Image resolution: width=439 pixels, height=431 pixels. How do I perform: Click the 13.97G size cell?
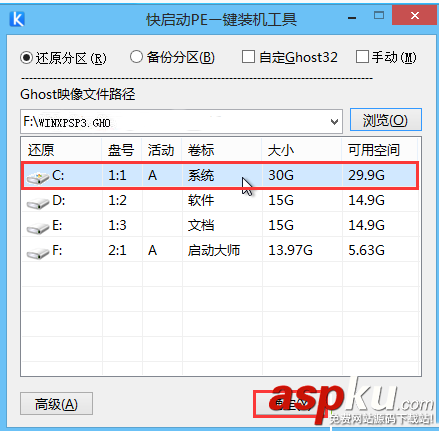pos(290,251)
